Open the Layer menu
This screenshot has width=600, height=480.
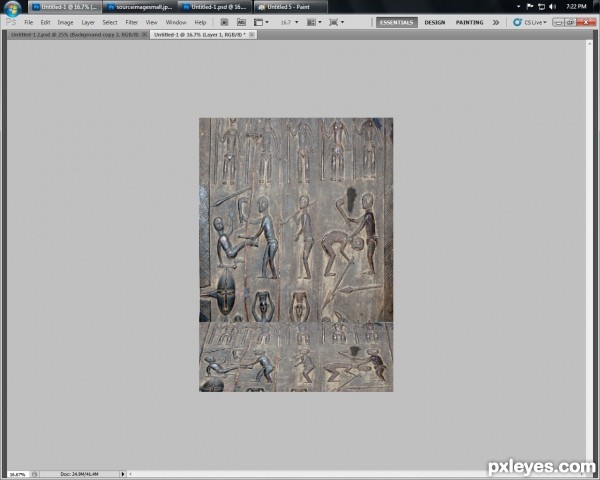(x=88, y=22)
